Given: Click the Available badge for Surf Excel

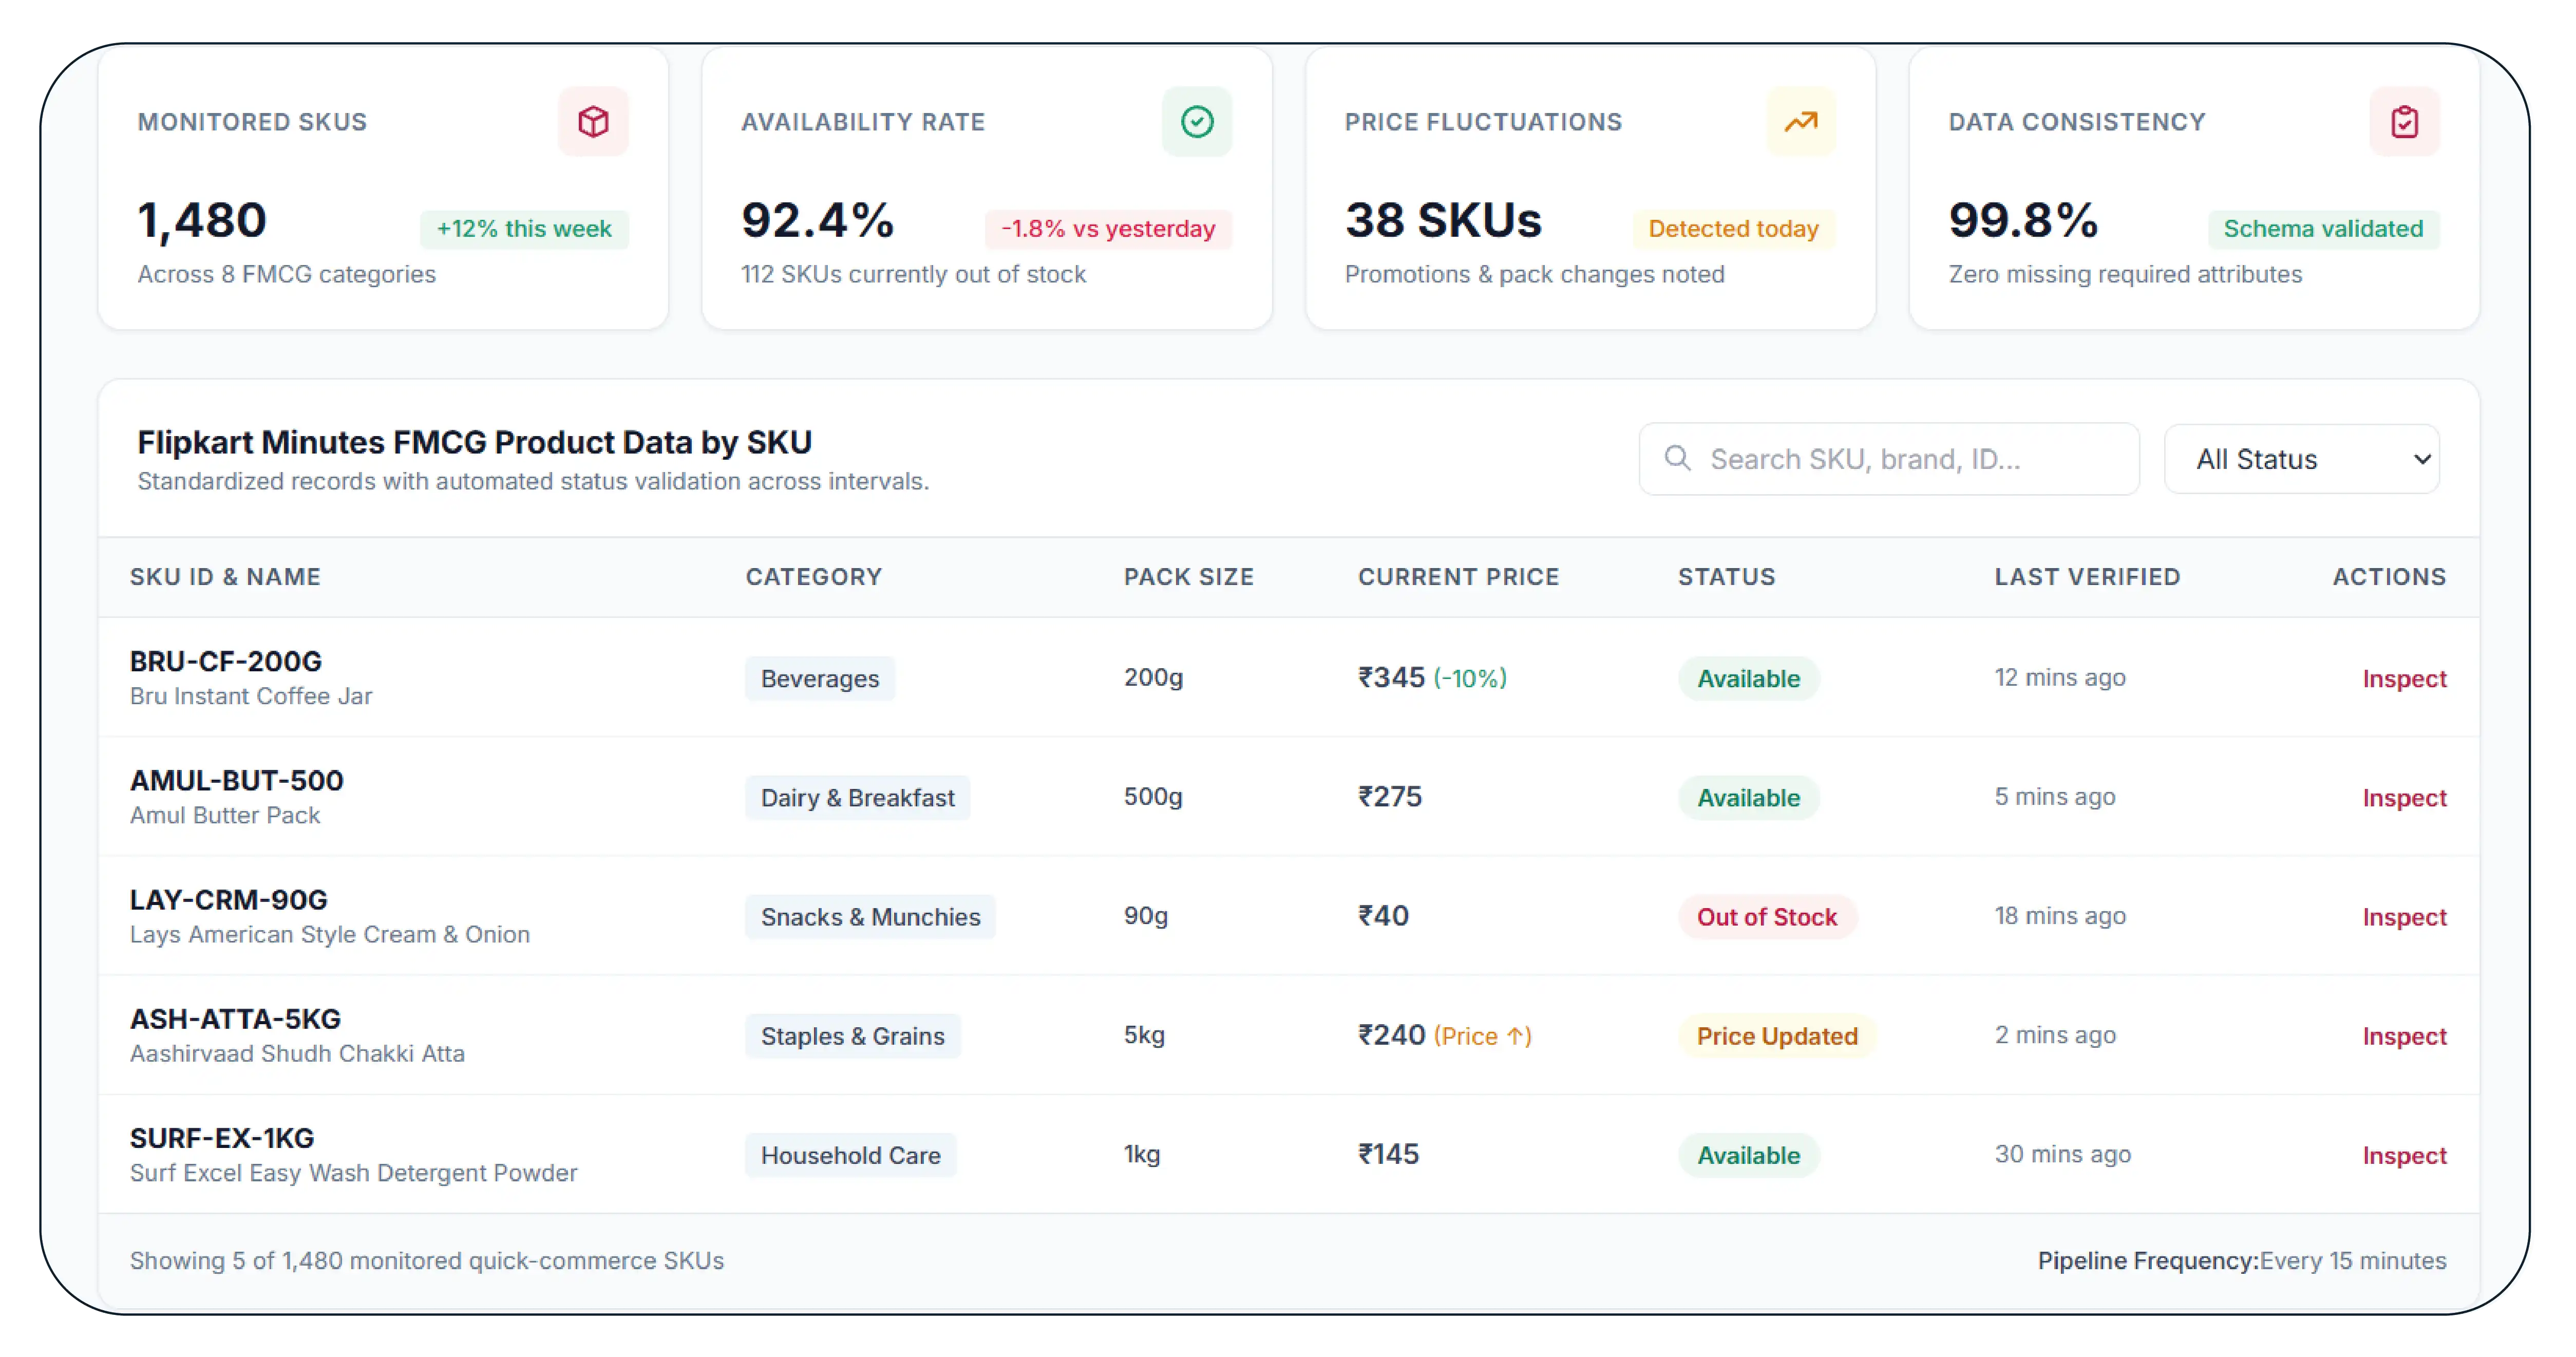Looking at the screenshot, I should (1749, 1154).
